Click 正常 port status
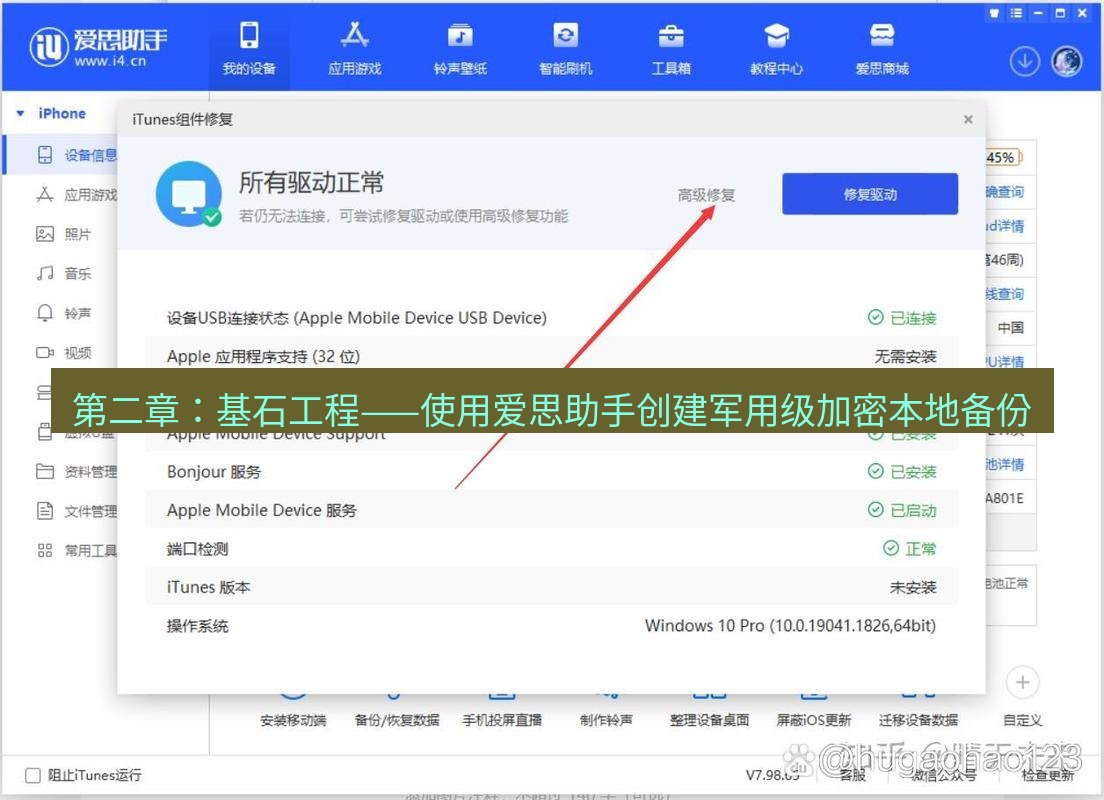 [x=910, y=549]
